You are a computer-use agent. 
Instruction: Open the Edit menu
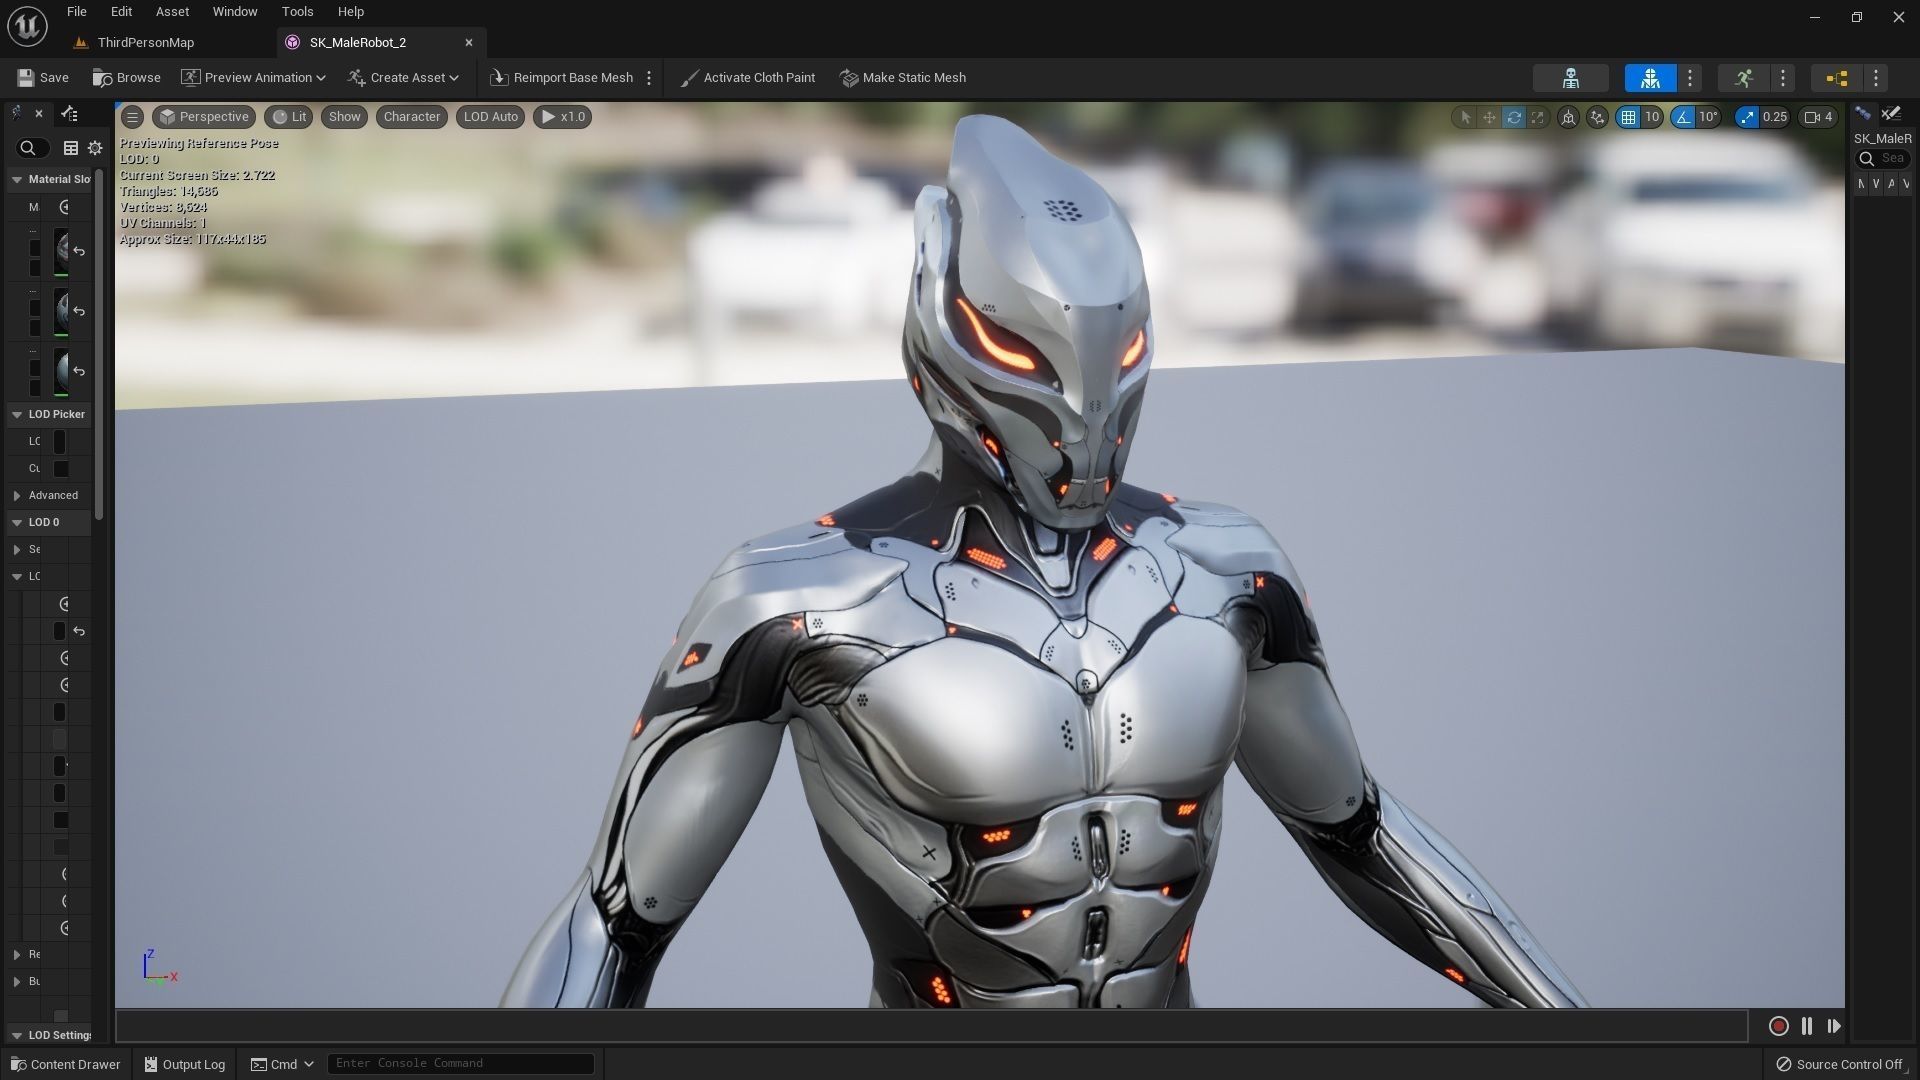(x=121, y=12)
